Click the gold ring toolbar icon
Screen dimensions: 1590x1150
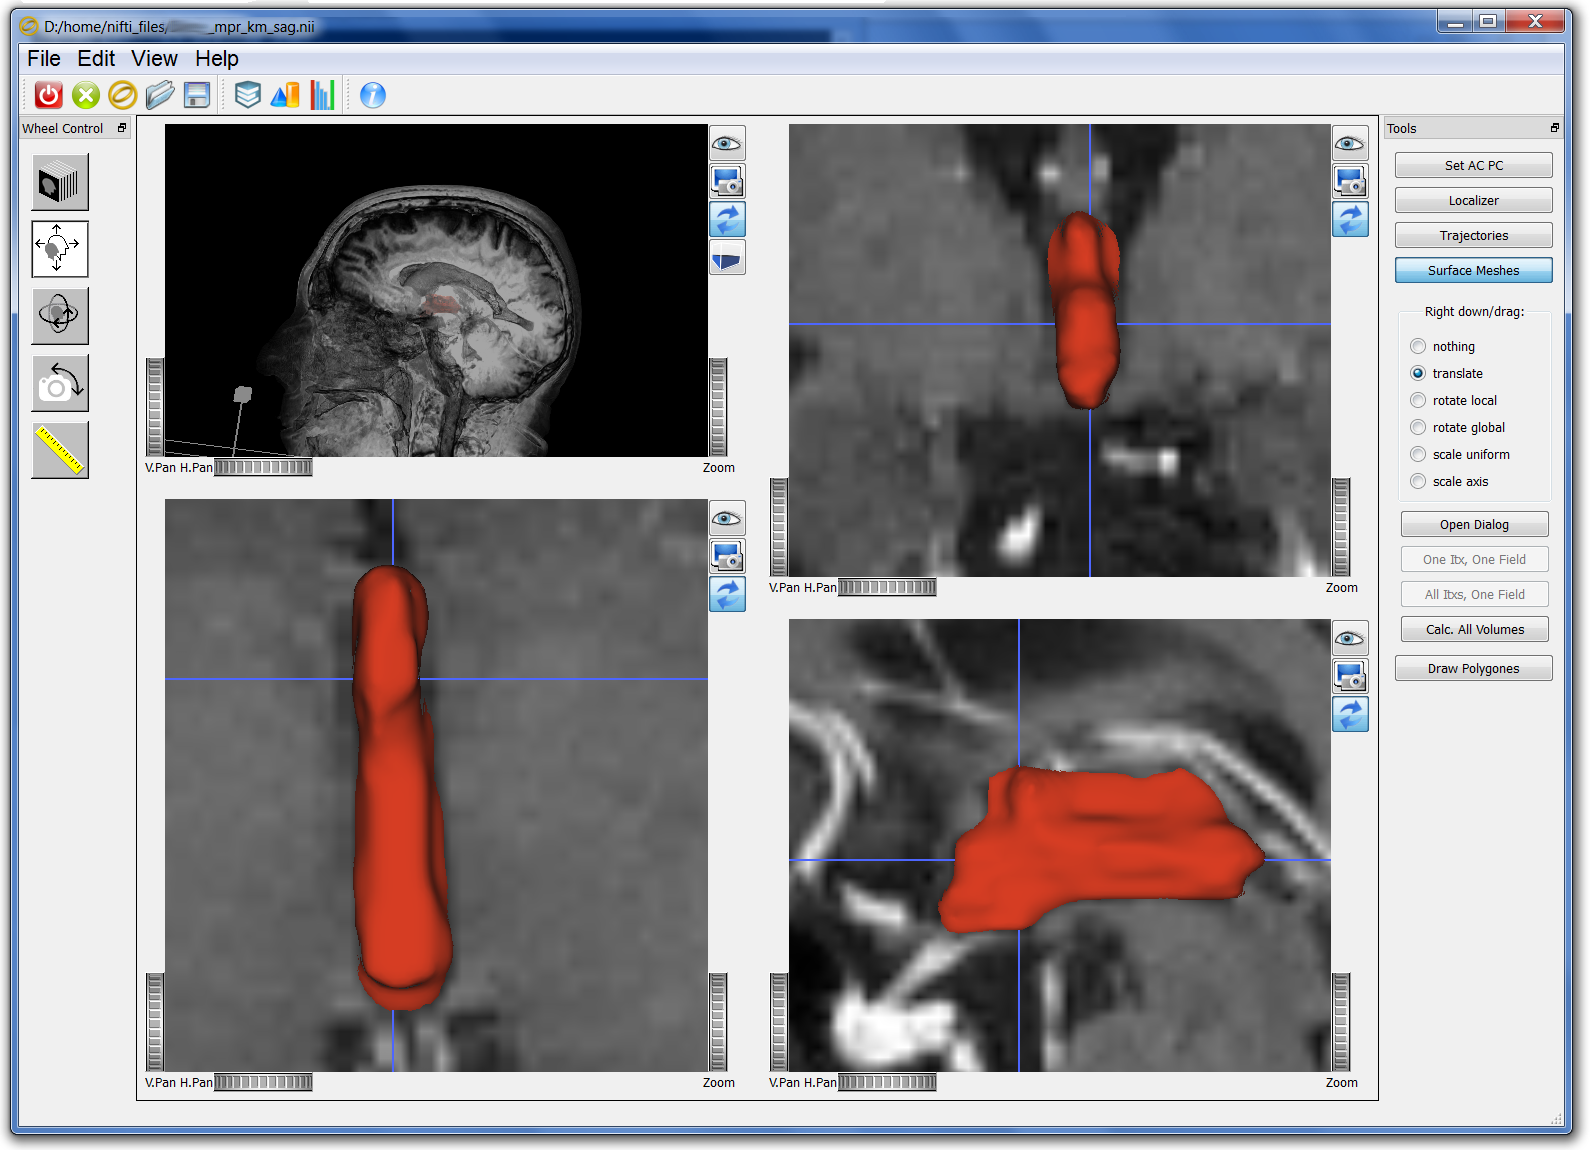[x=122, y=95]
